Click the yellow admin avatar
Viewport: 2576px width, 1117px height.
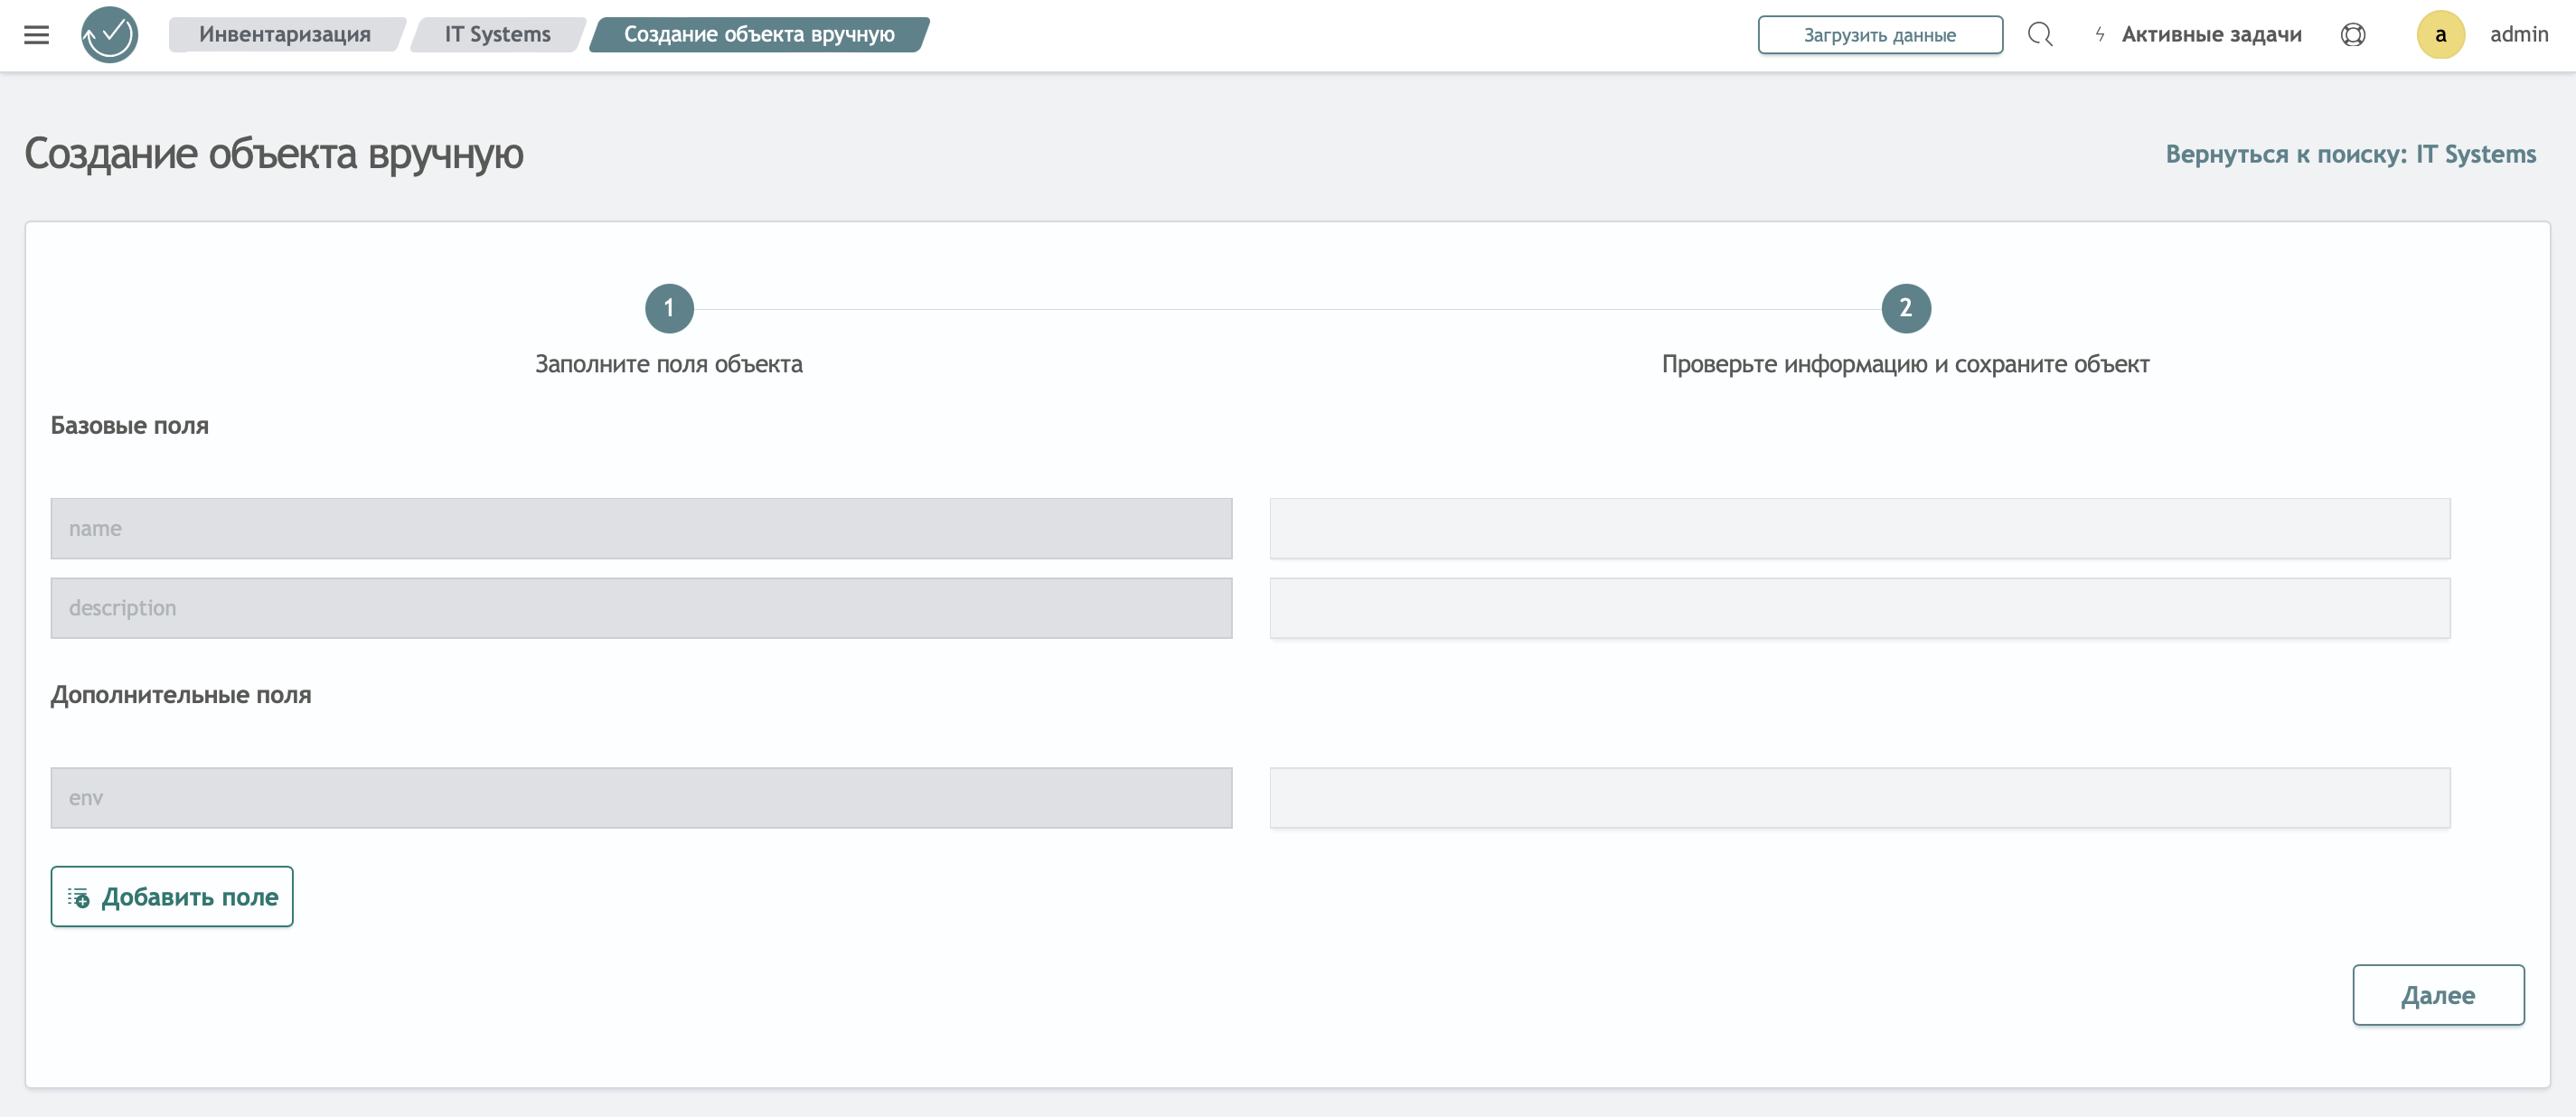(x=2441, y=35)
